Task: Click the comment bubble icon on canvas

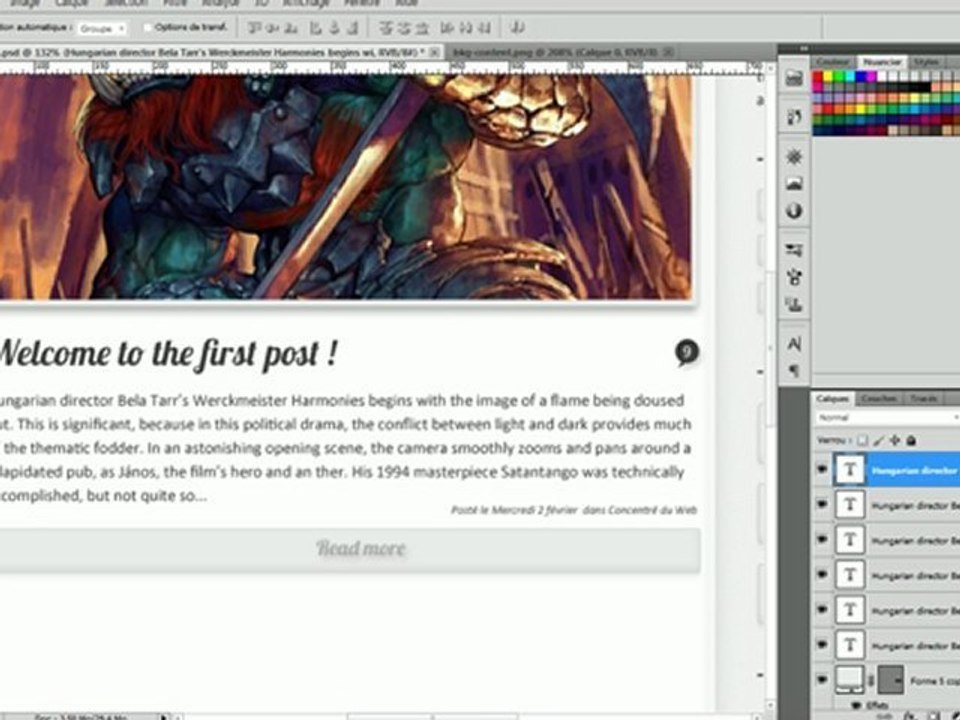Action: click(x=687, y=353)
